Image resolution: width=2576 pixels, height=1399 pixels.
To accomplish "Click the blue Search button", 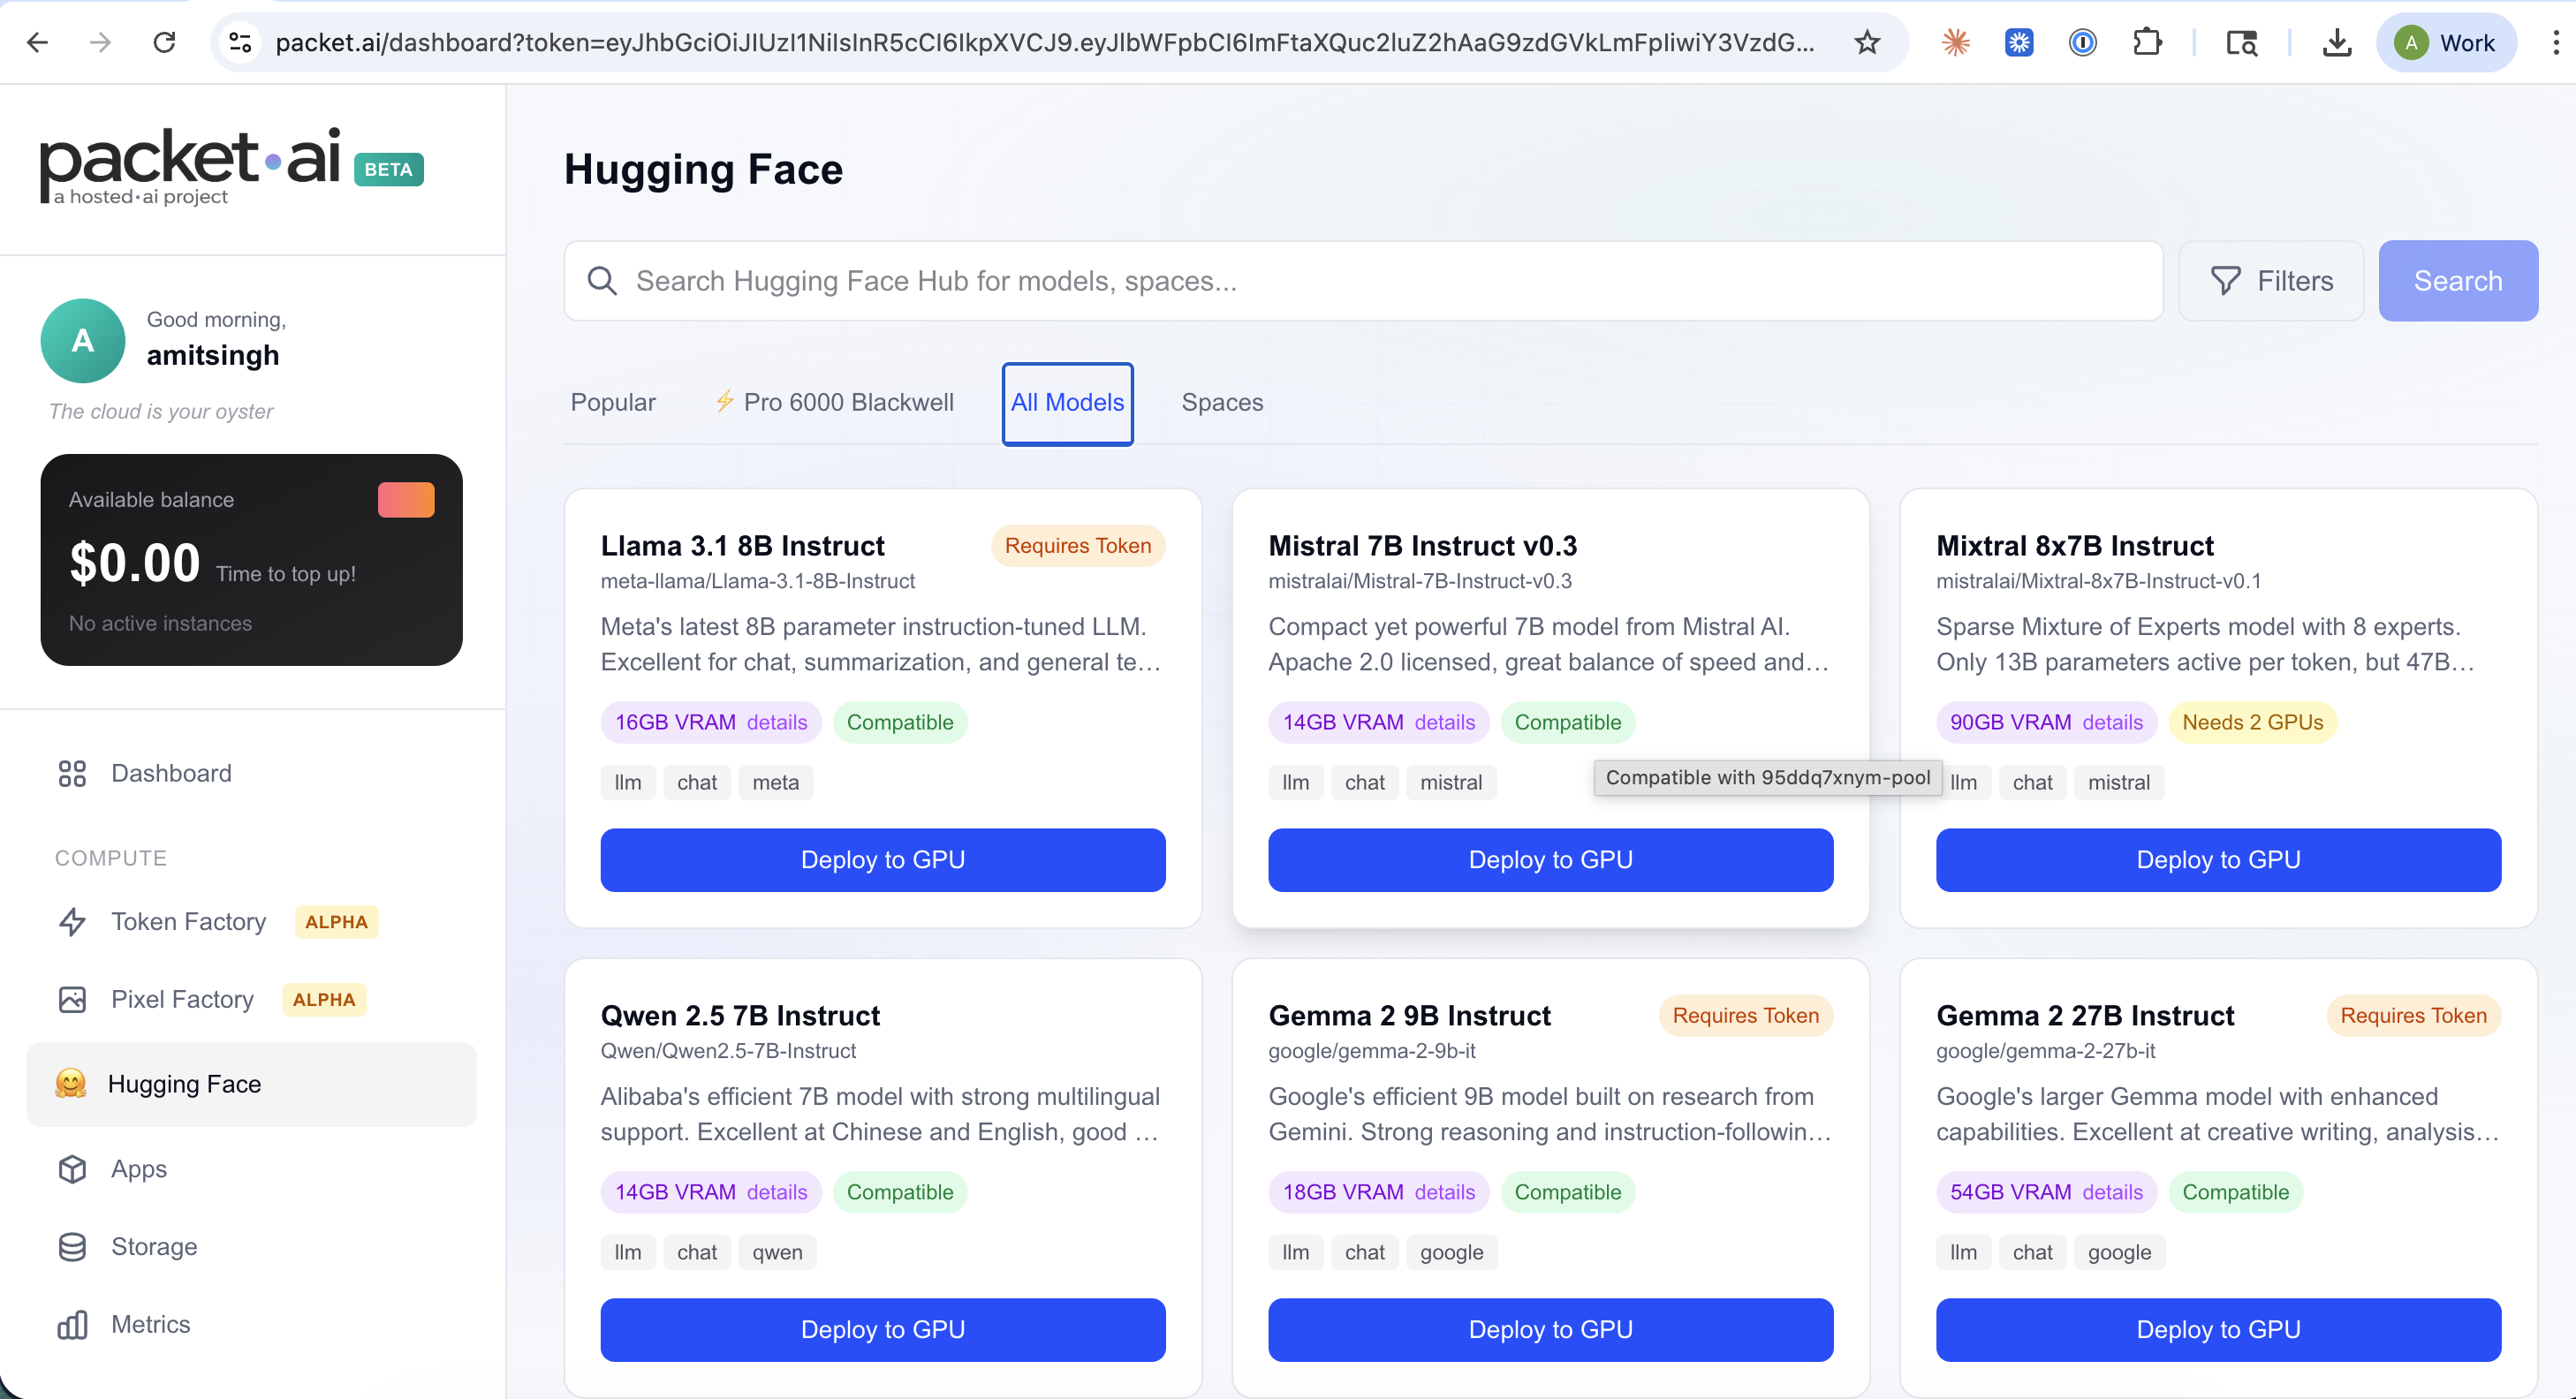I will click(2457, 281).
